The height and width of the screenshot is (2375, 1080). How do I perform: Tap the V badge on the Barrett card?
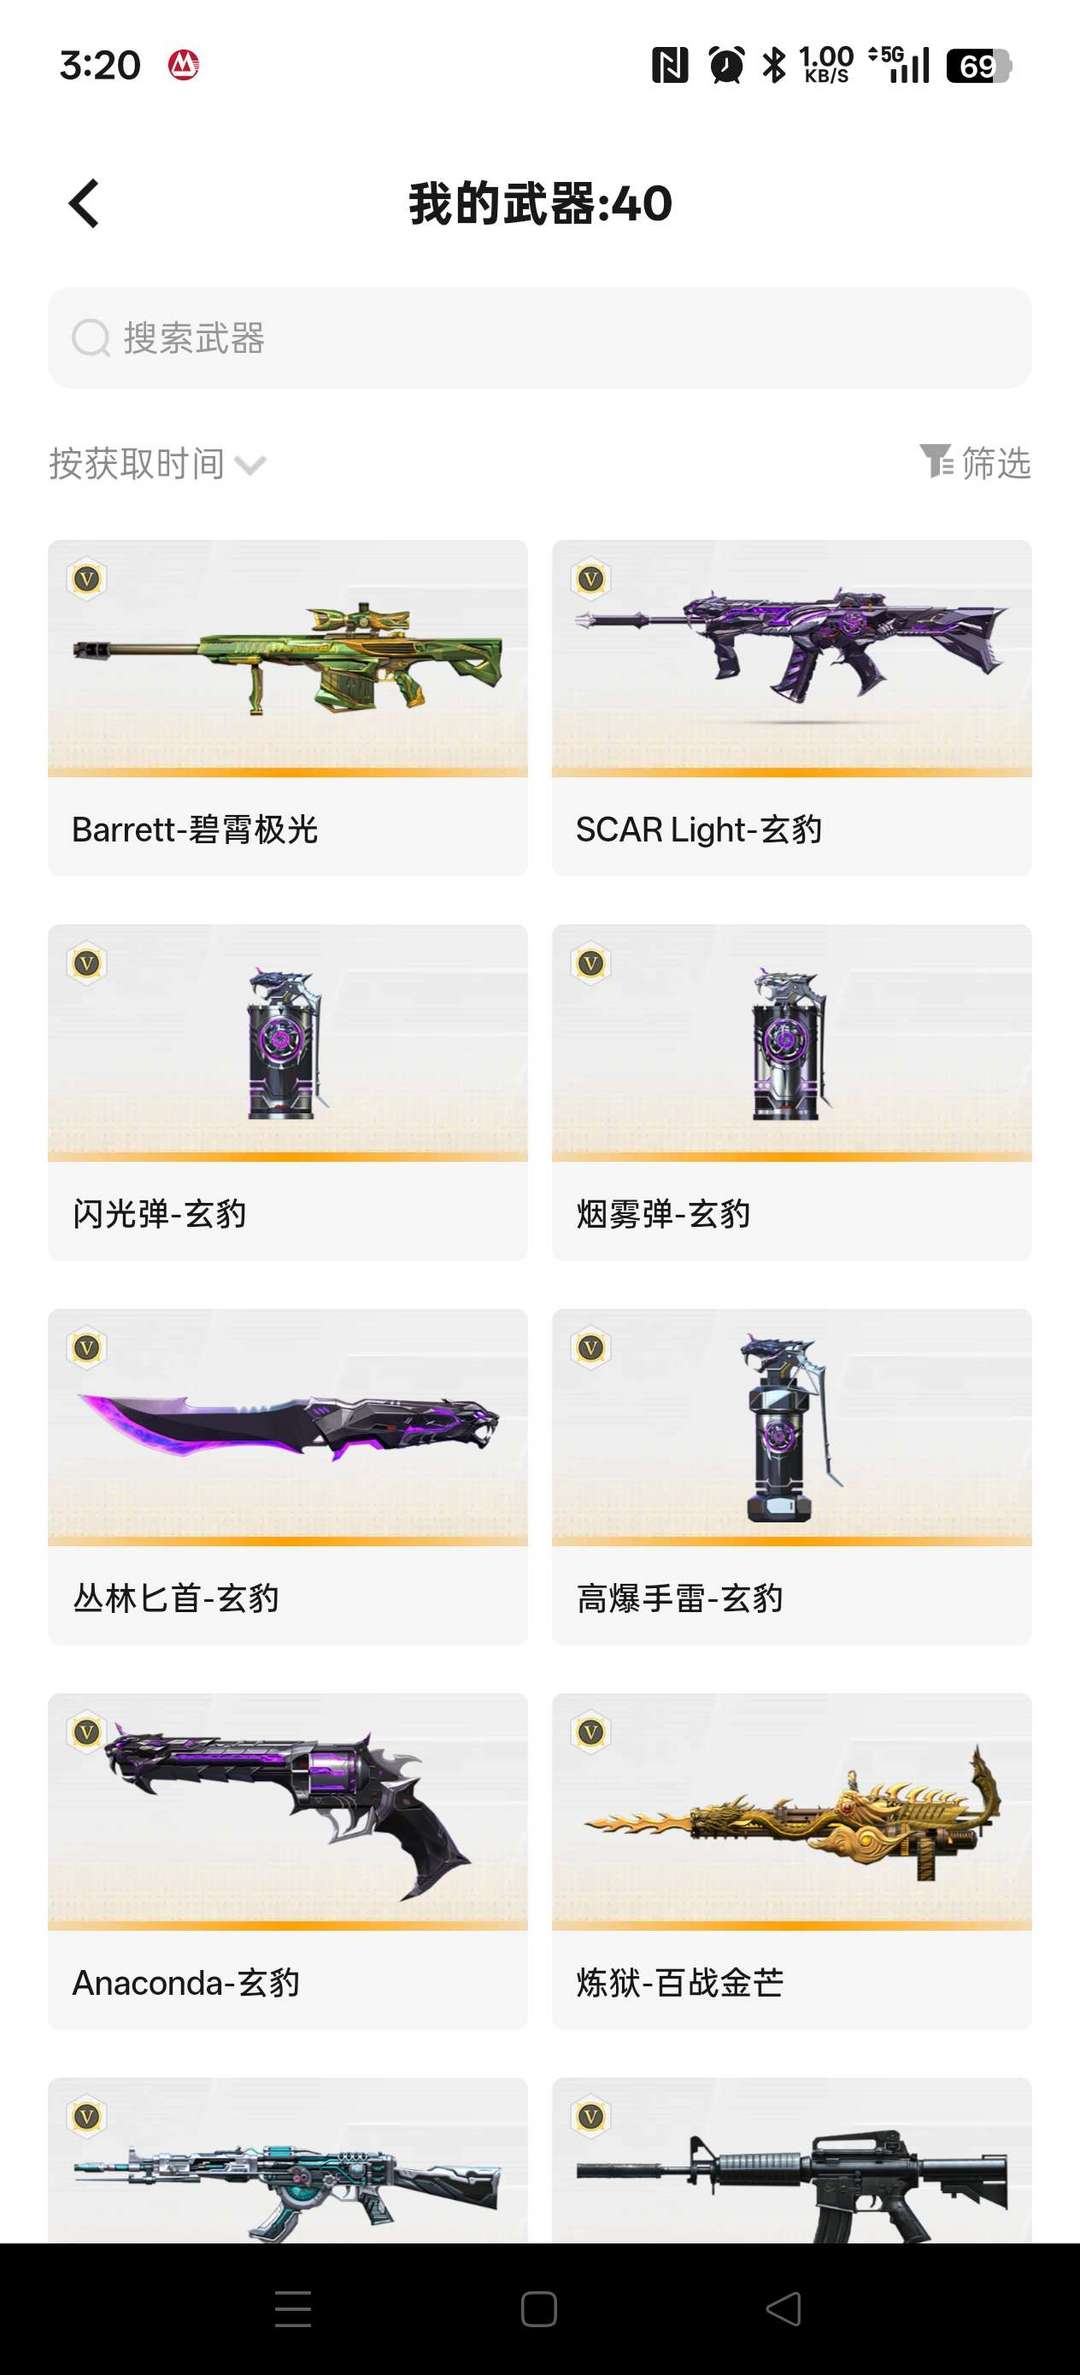87,579
